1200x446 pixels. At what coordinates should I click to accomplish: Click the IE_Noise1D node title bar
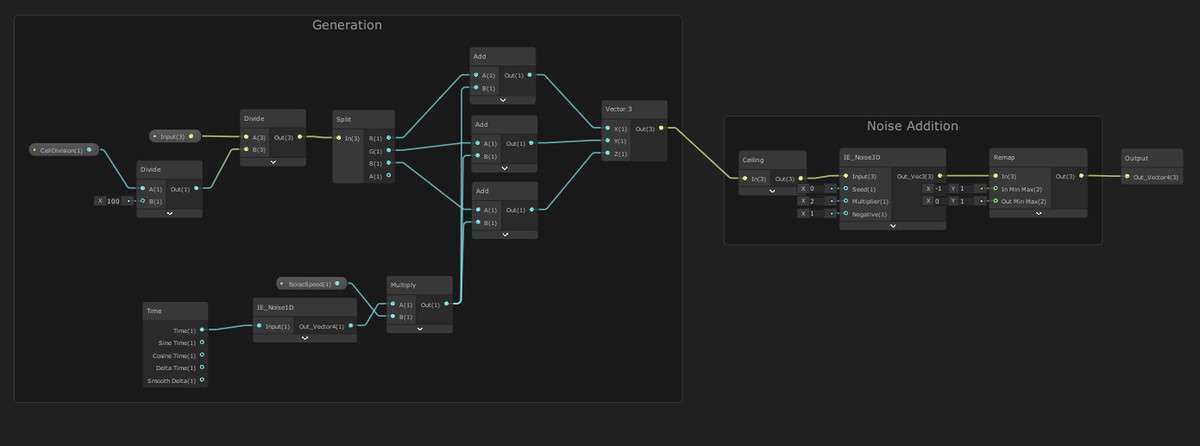click(x=304, y=307)
